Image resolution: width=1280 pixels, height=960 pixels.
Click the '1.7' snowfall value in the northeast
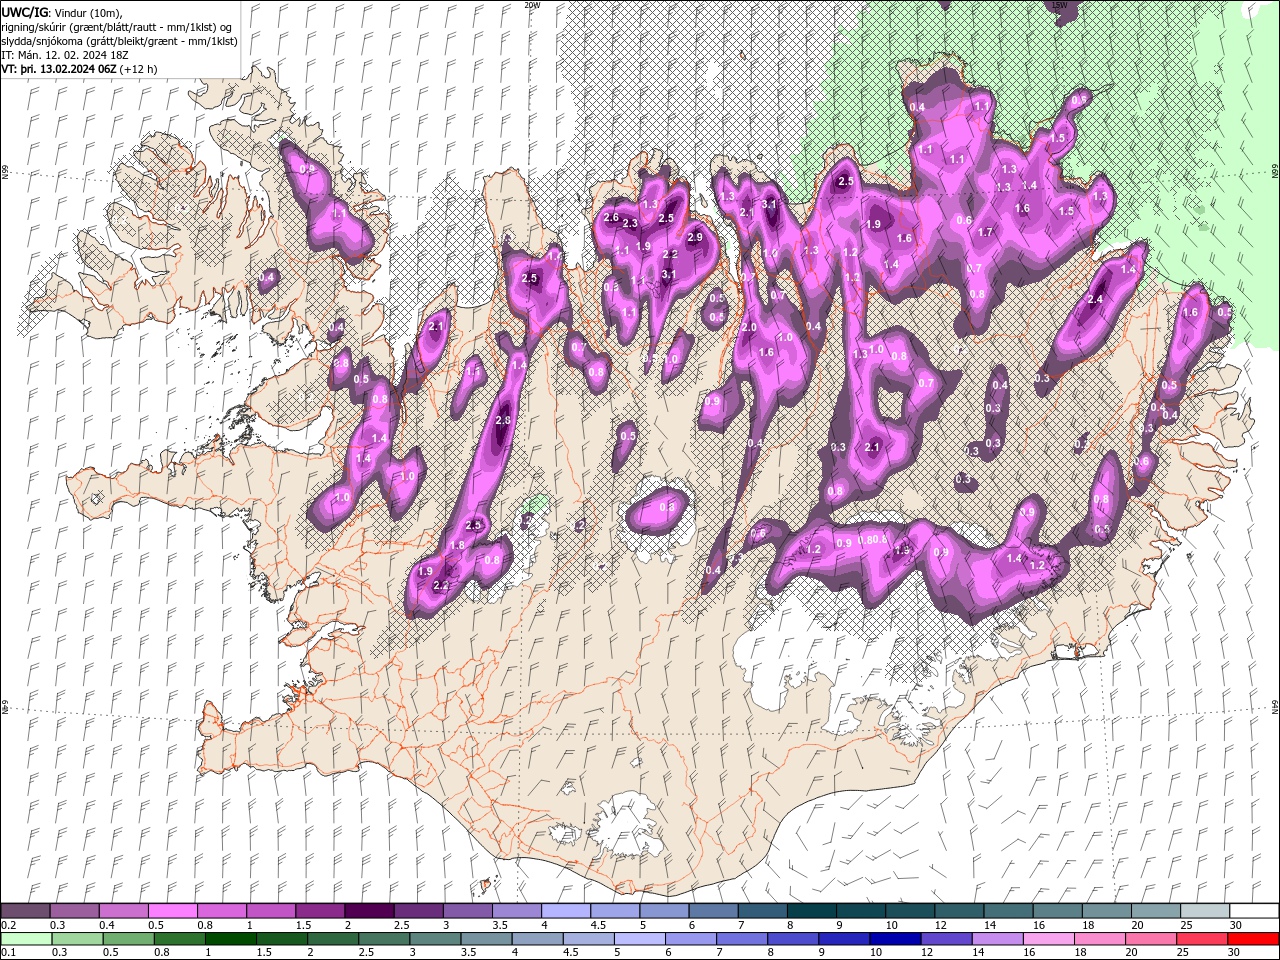click(x=985, y=232)
